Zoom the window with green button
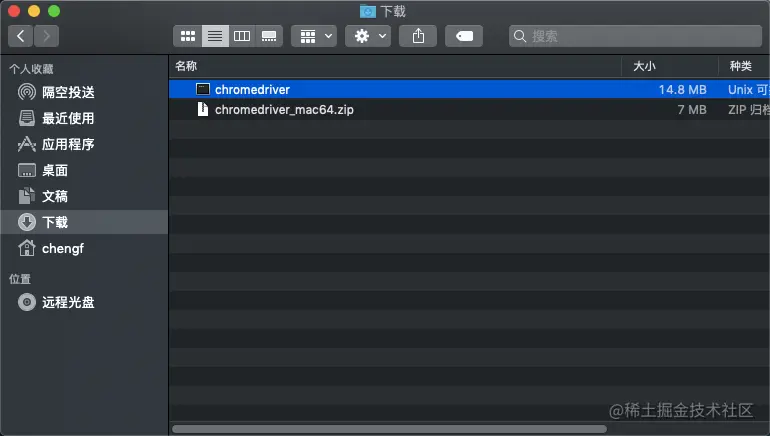Screen dimensions: 770x436 (x=54, y=11)
